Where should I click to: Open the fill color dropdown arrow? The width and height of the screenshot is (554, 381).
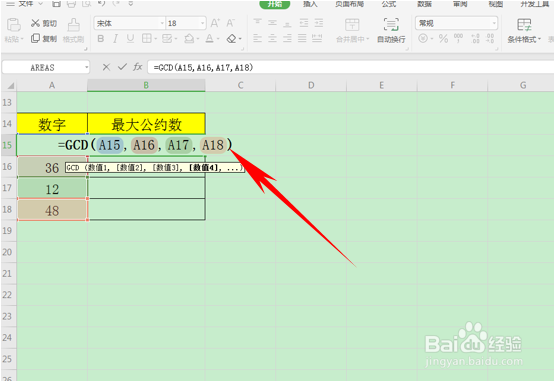198,39
